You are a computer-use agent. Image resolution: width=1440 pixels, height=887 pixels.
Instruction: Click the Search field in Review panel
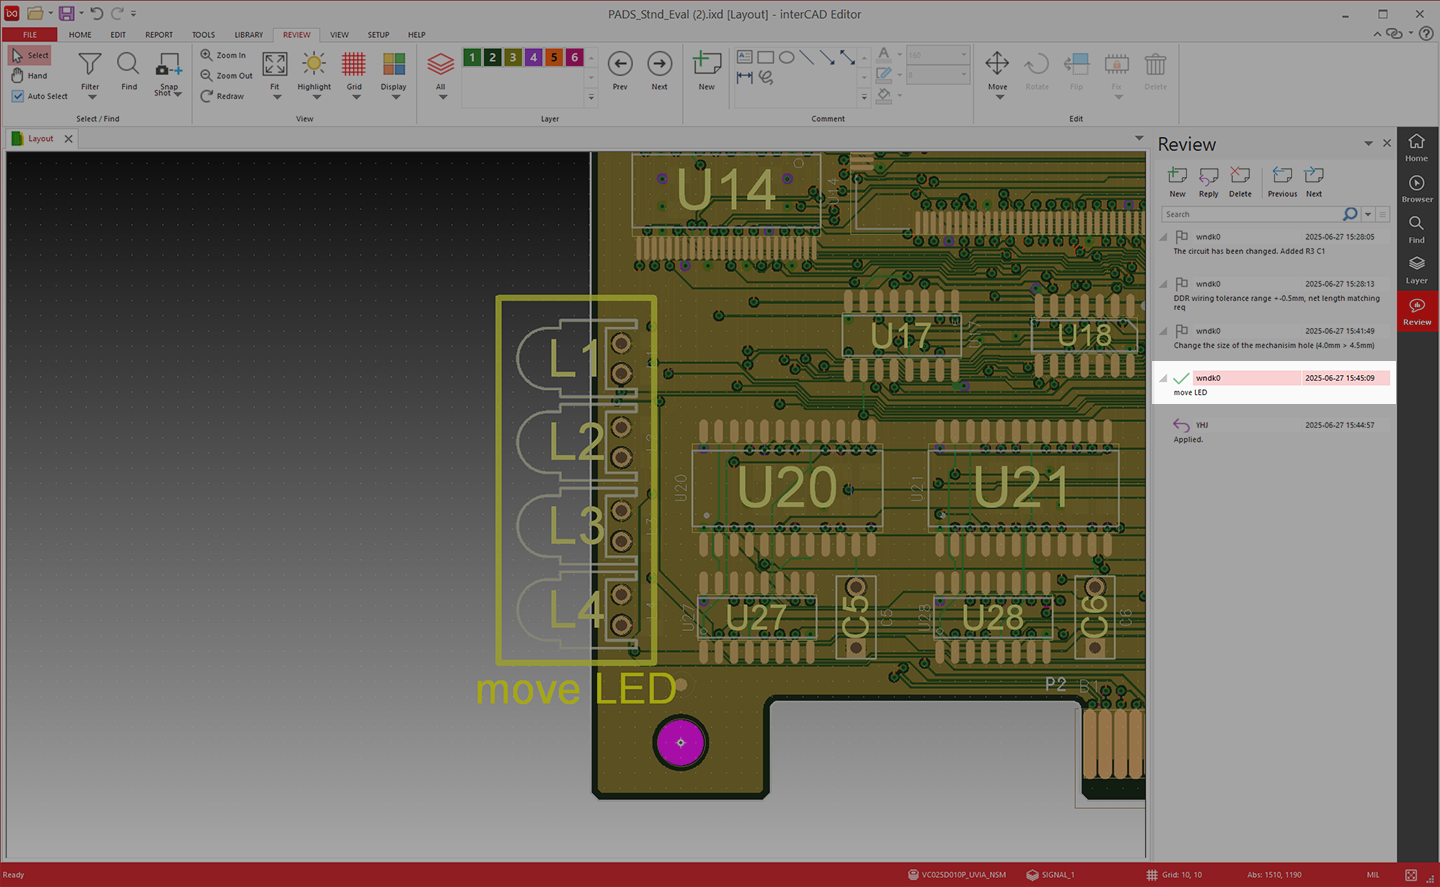click(x=1251, y=214)
